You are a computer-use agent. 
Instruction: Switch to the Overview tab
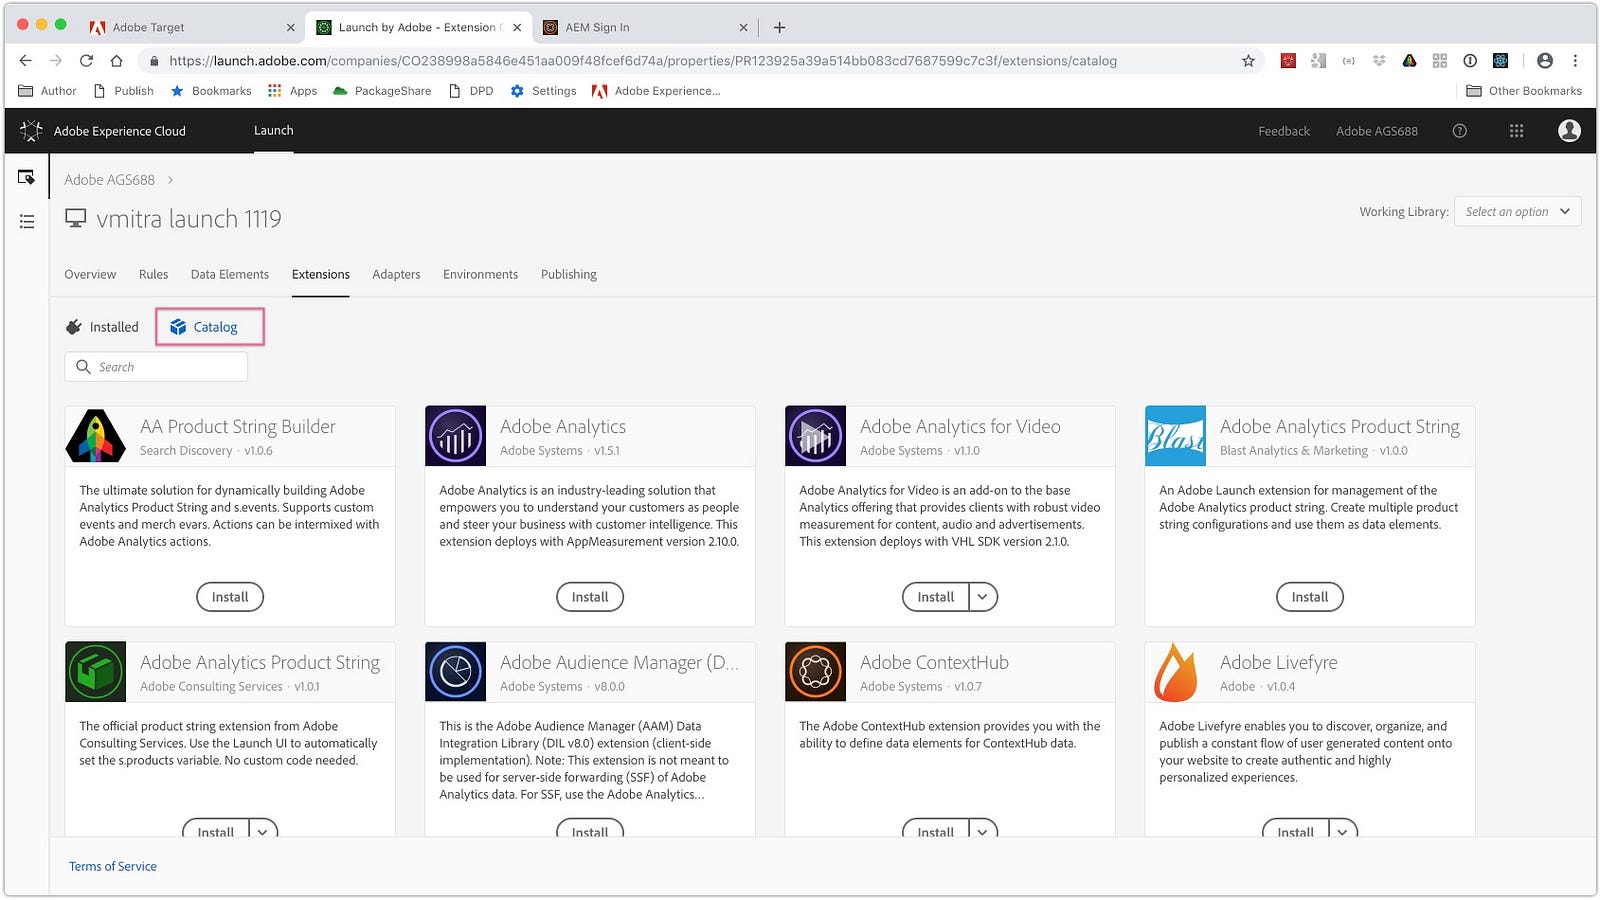pos(90,274)
